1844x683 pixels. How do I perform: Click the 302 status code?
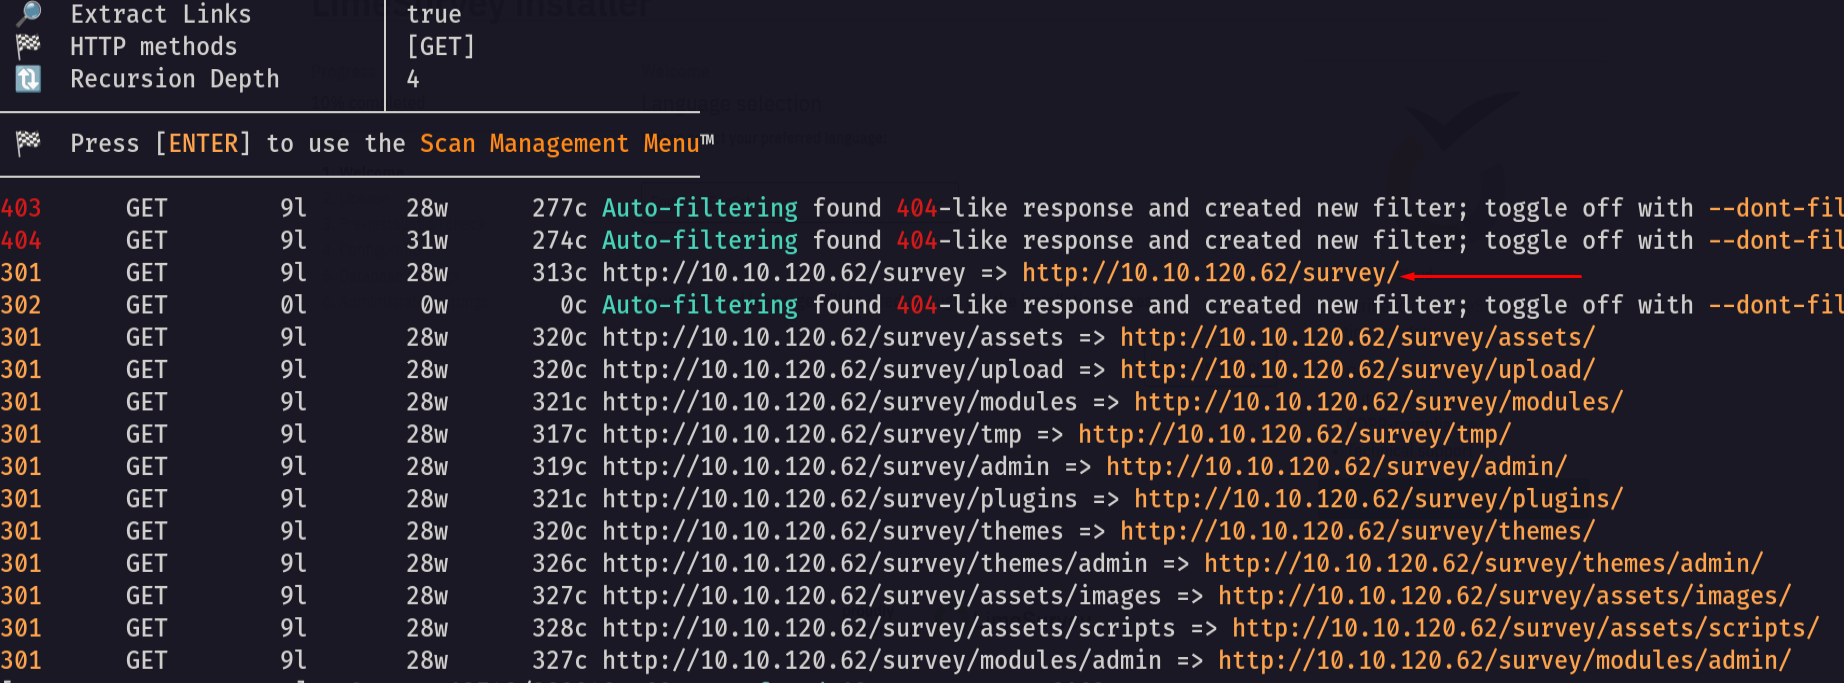[21, 305]
